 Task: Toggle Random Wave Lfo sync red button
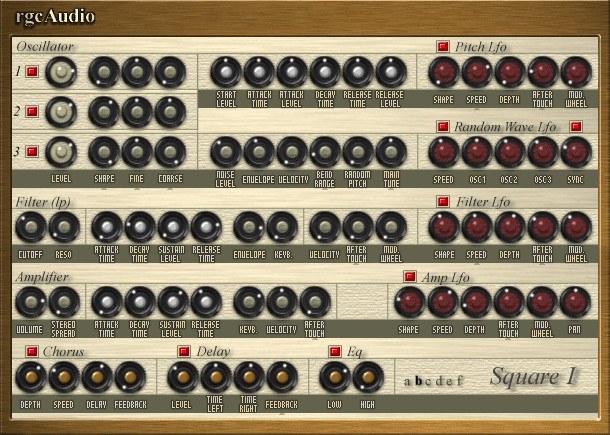(x=576, y=126)
